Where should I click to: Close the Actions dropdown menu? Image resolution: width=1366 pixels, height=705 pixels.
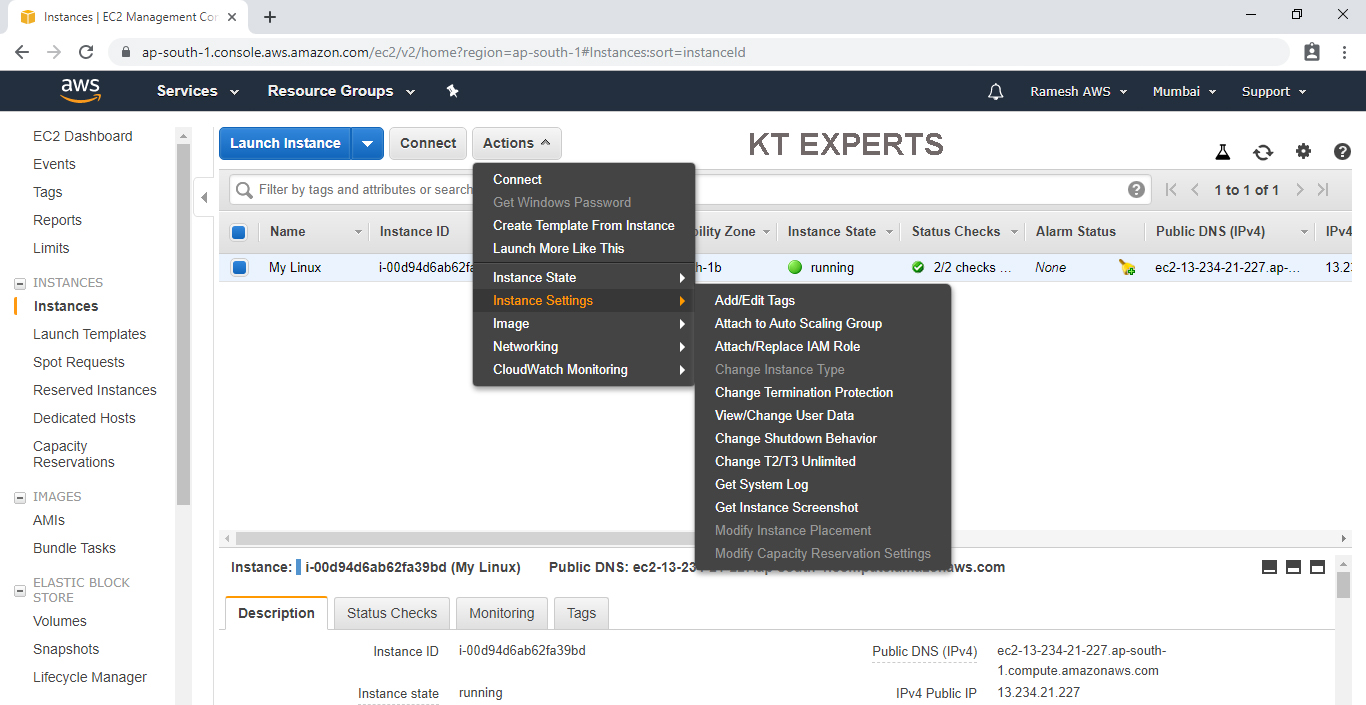517,143
